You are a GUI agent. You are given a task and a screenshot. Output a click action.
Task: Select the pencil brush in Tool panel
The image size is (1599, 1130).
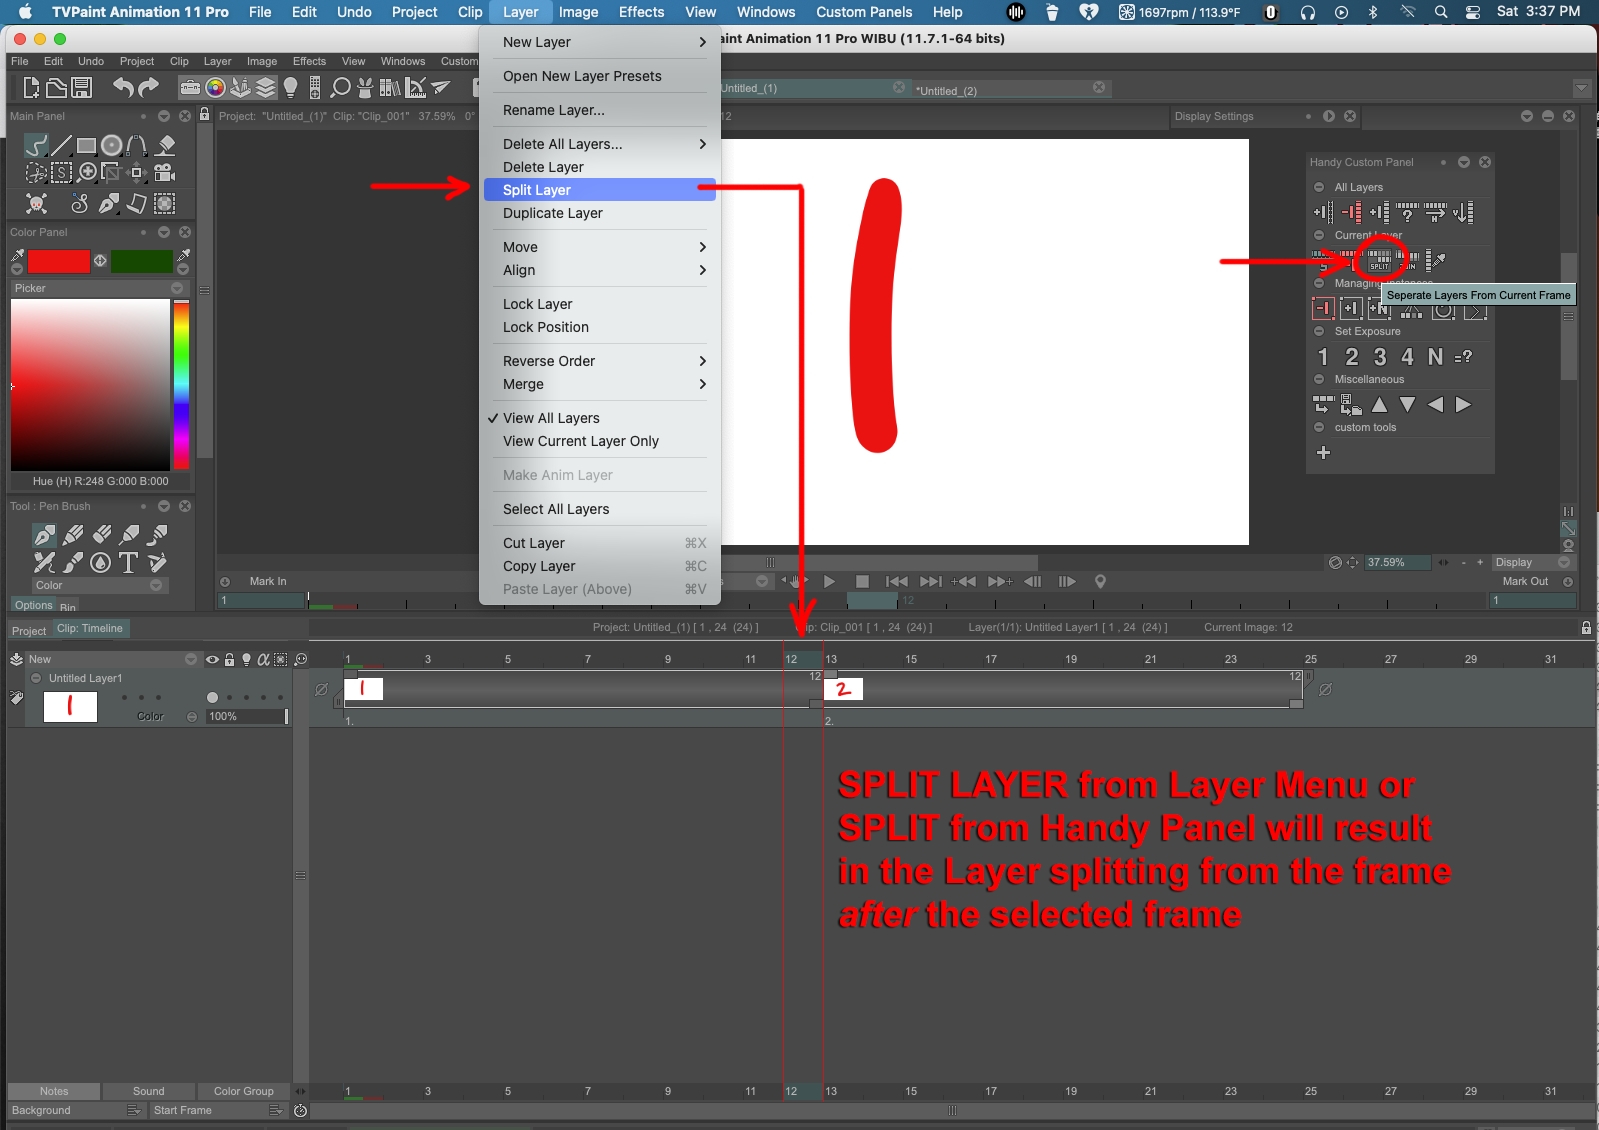tap(73, 535)
